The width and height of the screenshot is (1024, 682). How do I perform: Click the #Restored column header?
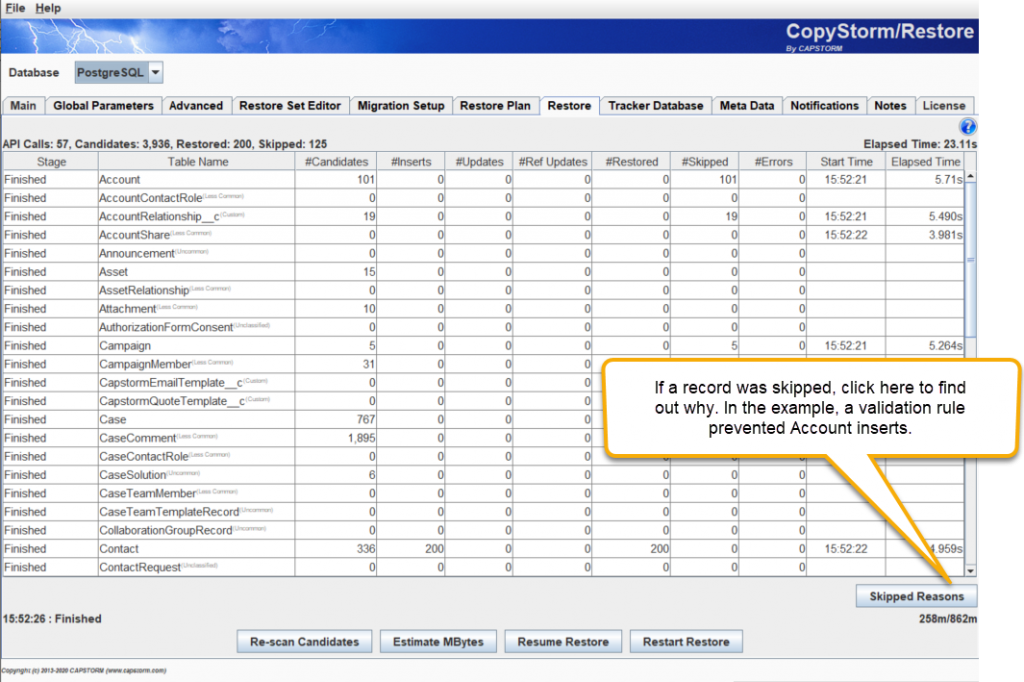point(632,162)
